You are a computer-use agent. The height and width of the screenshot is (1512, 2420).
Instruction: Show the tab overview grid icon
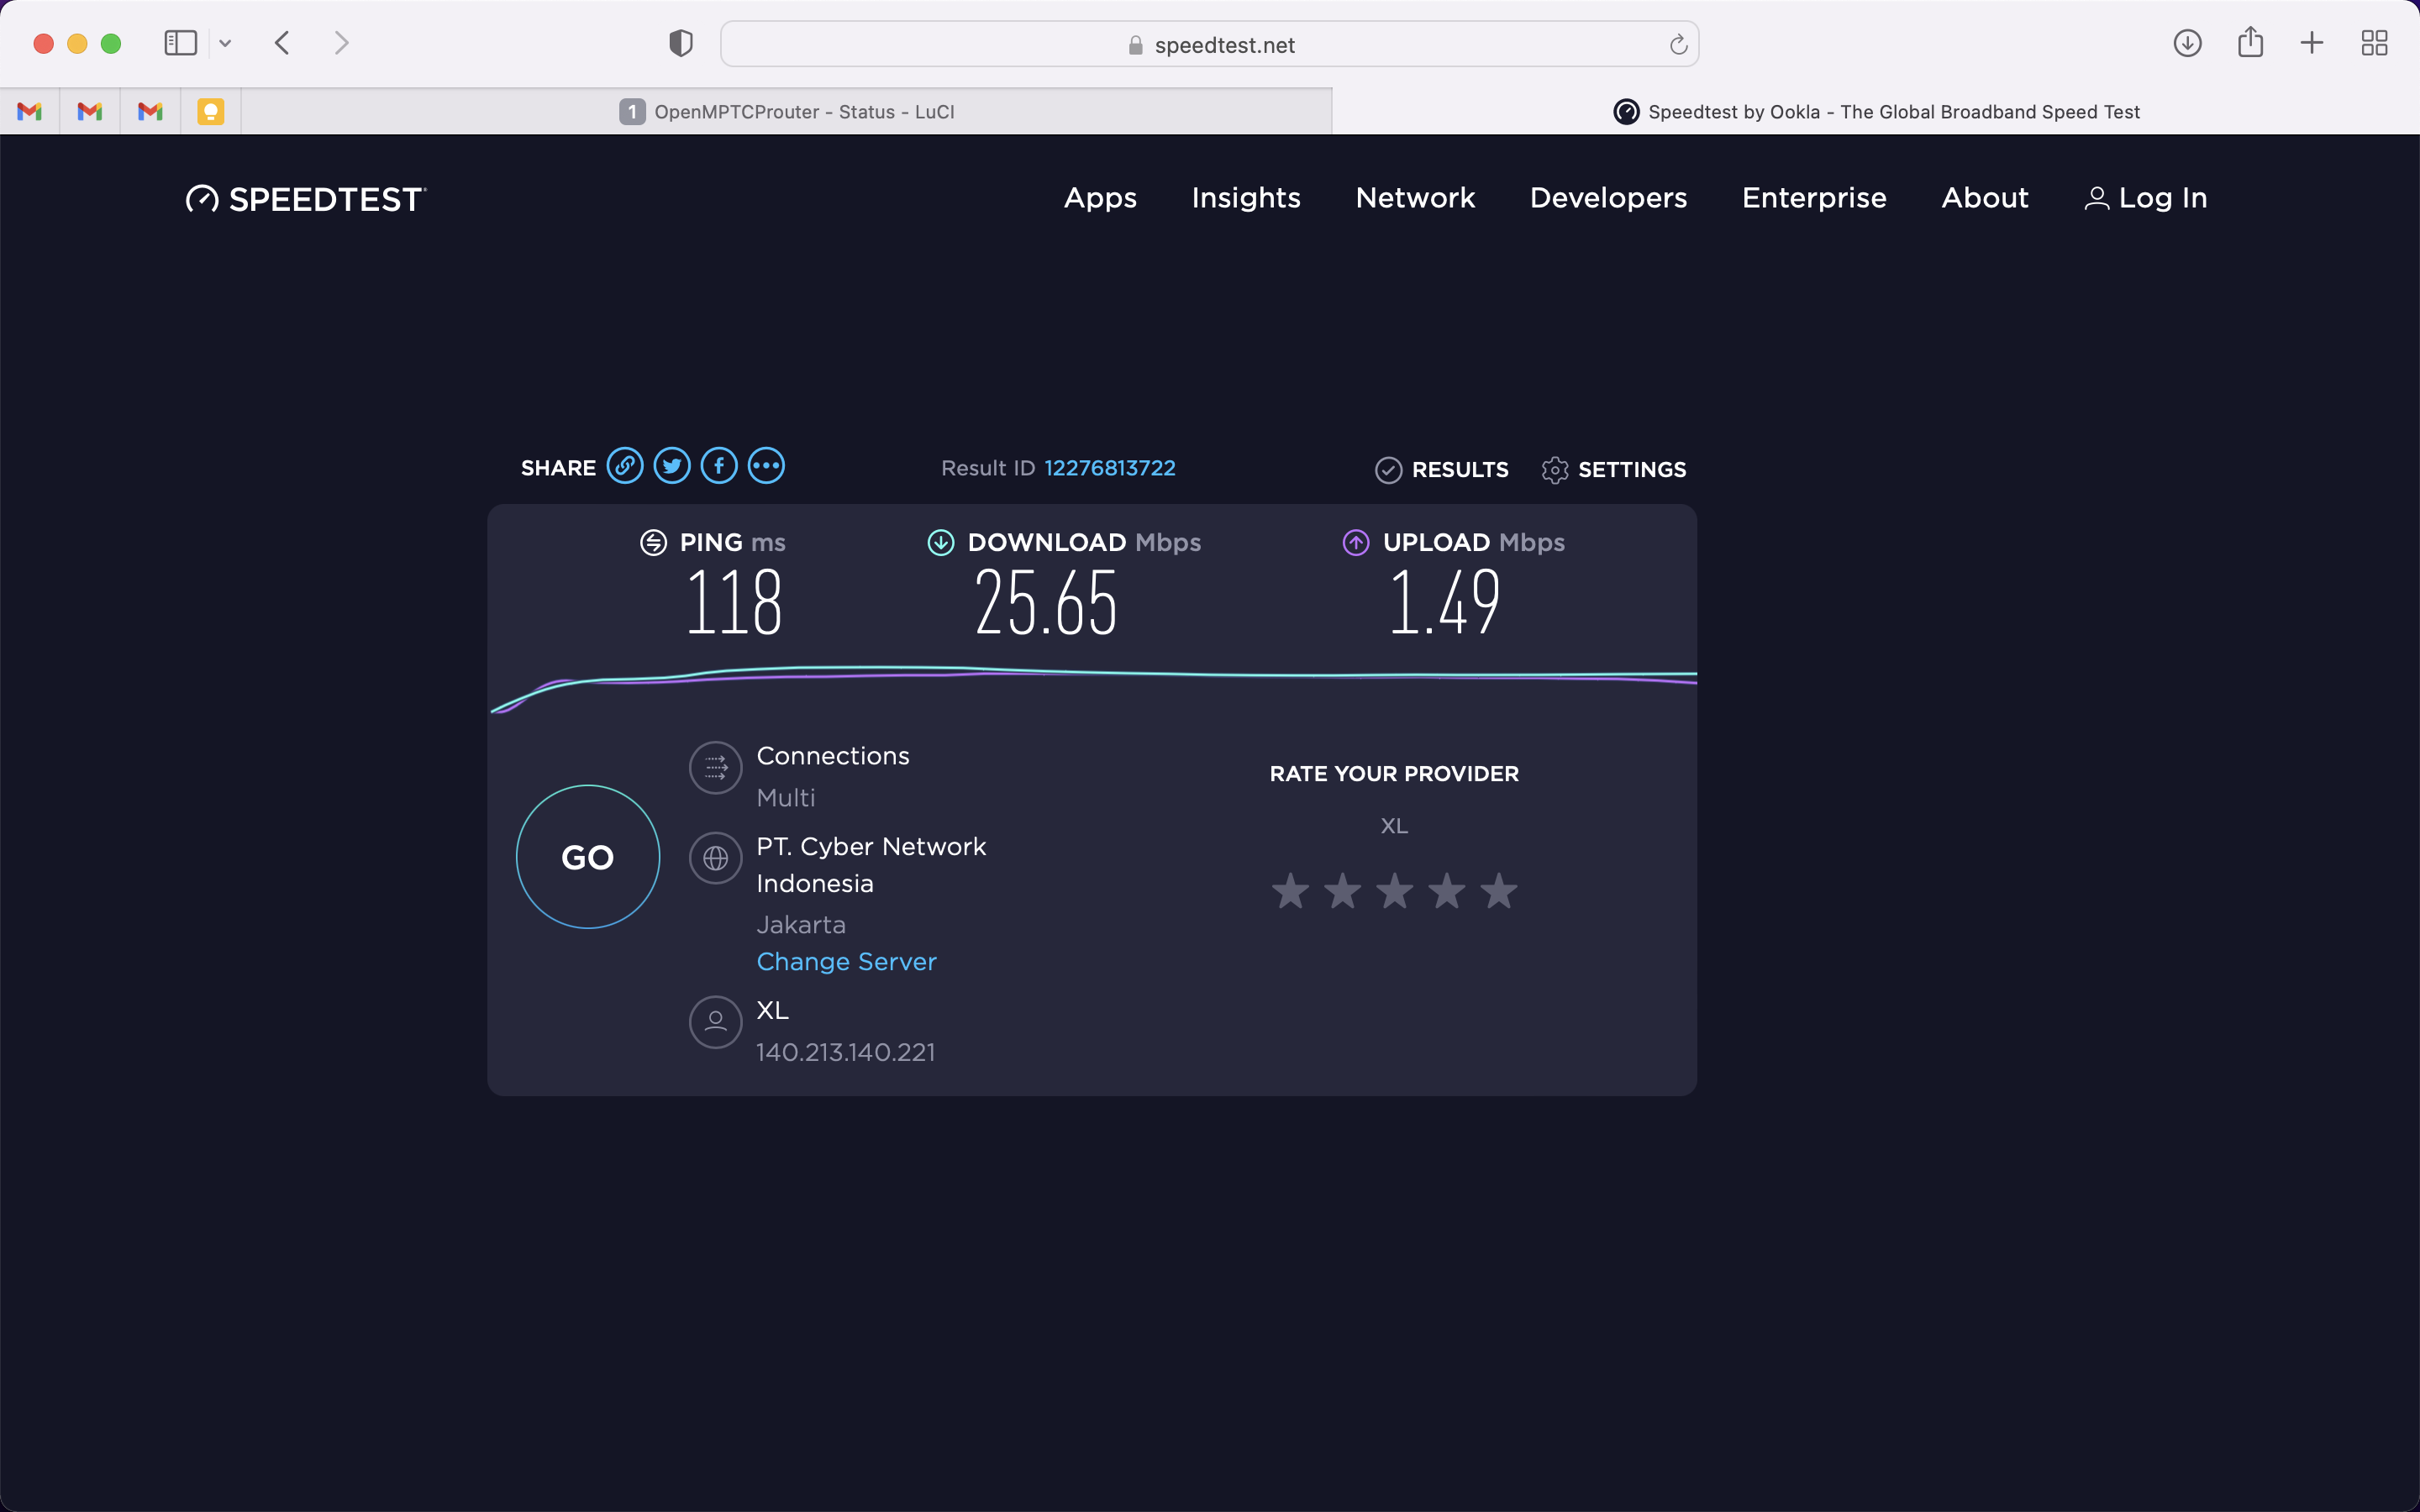2374,43
